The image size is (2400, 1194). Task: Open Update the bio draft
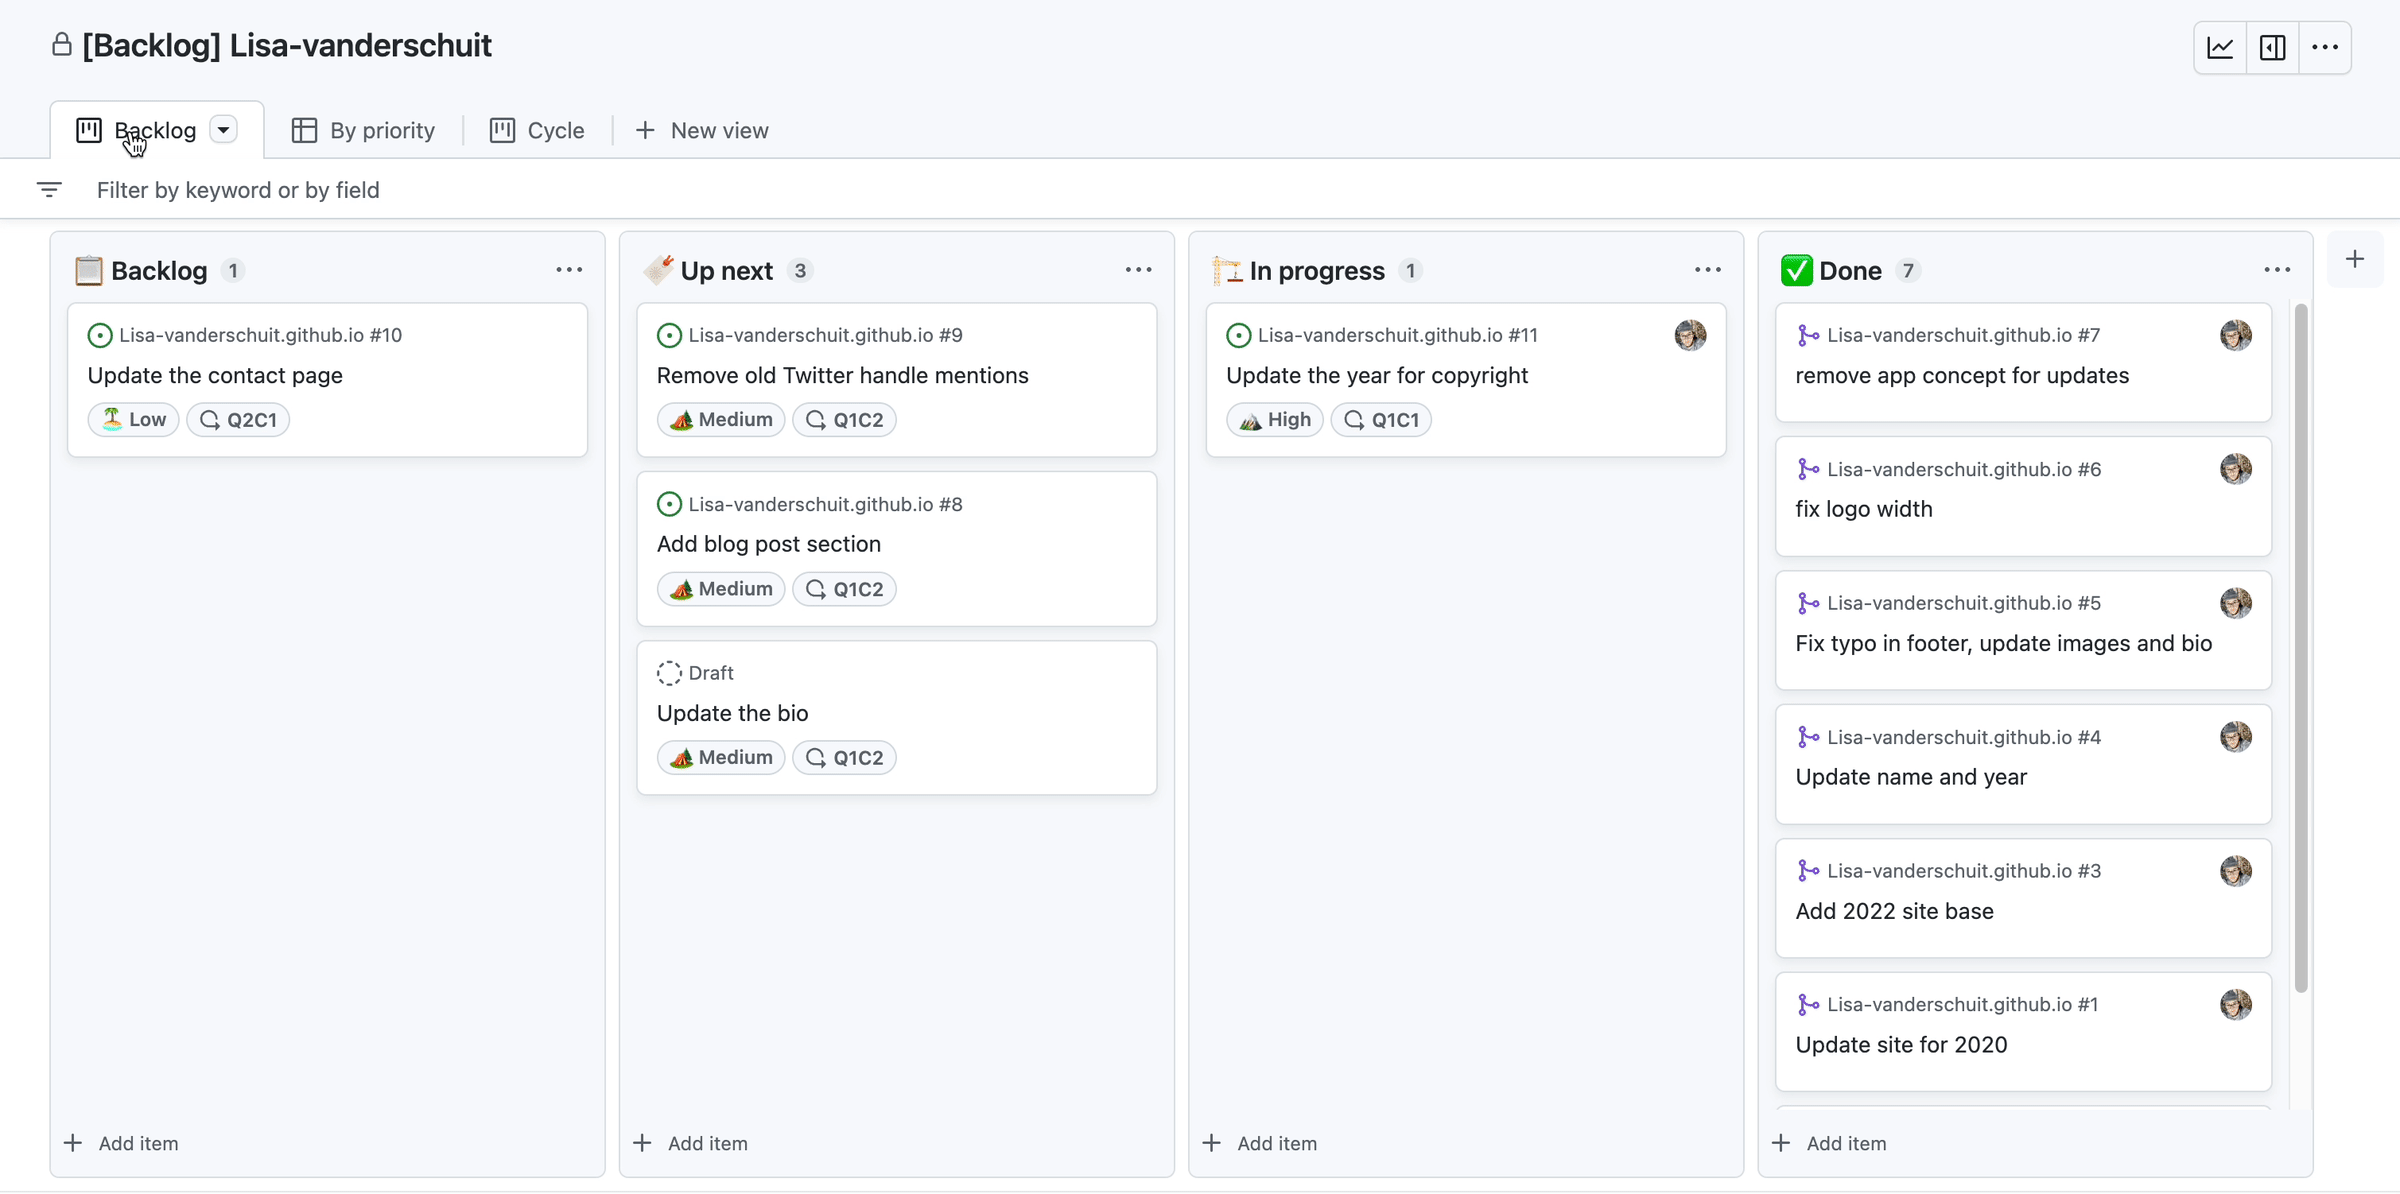(732, 713)
